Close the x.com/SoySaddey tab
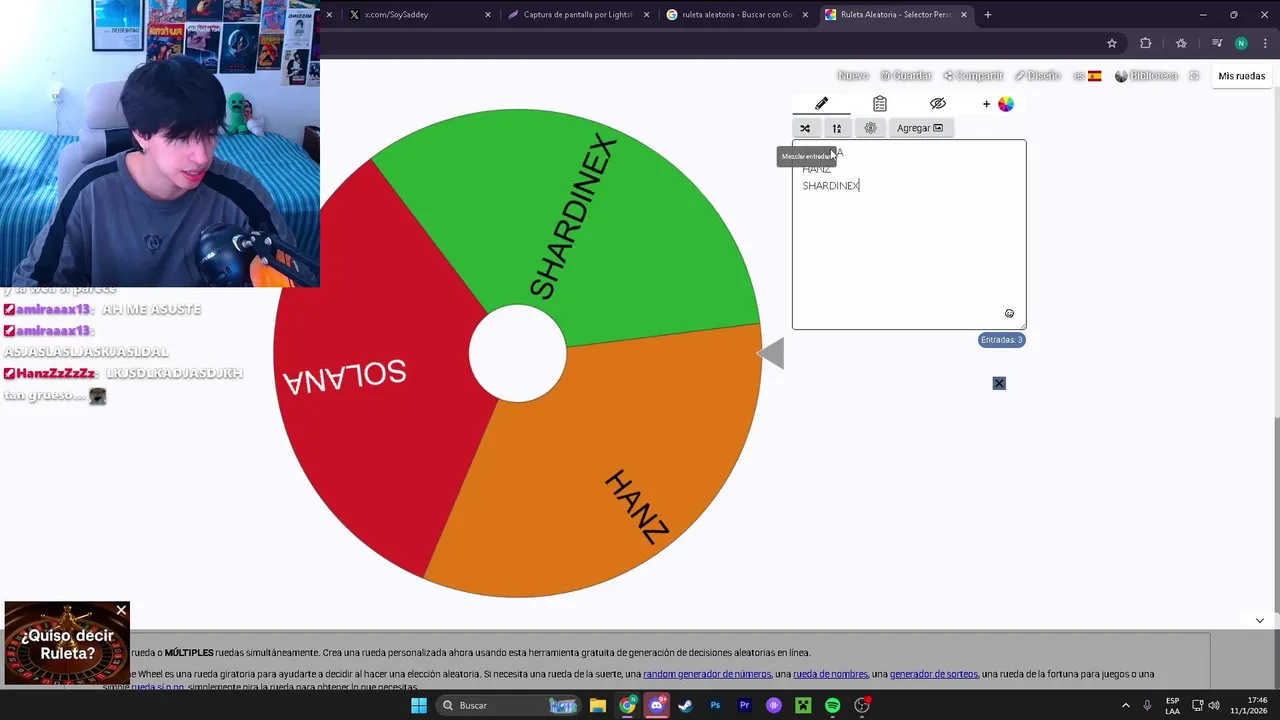The width and height of the screenshot is (1280, 720). (x=488, y=15)
